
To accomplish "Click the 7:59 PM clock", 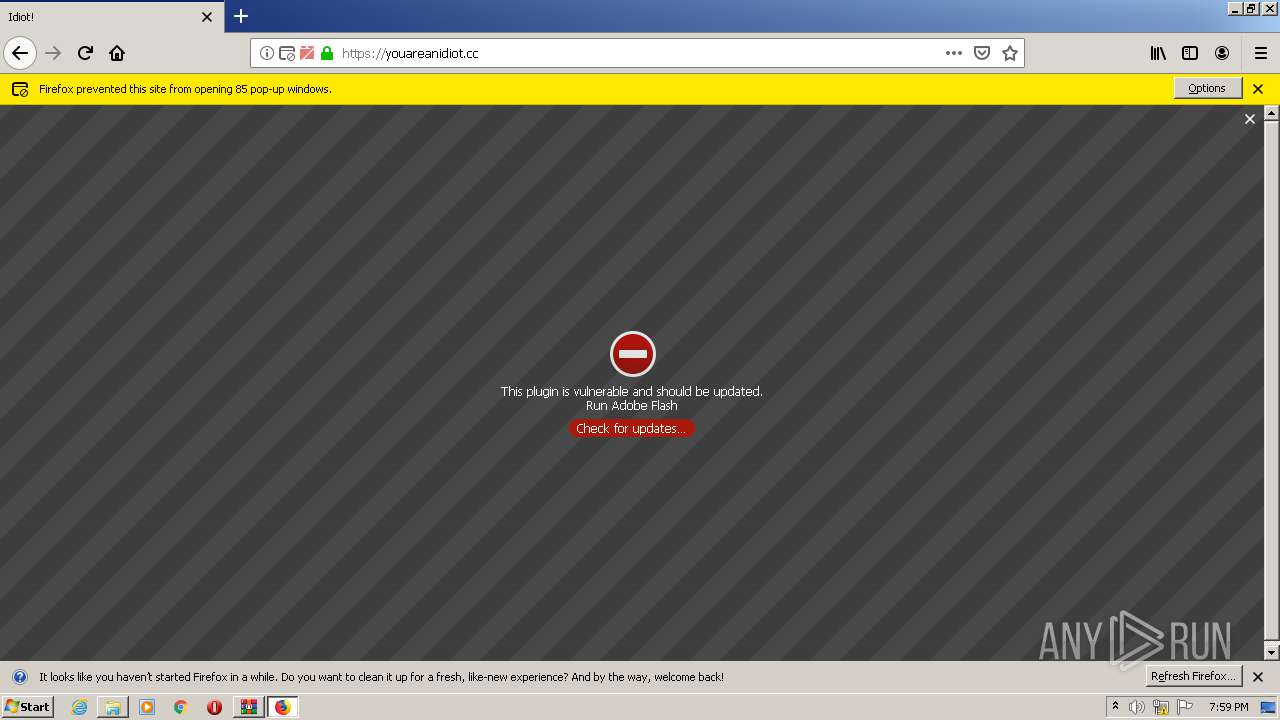I will (1229, 707).
